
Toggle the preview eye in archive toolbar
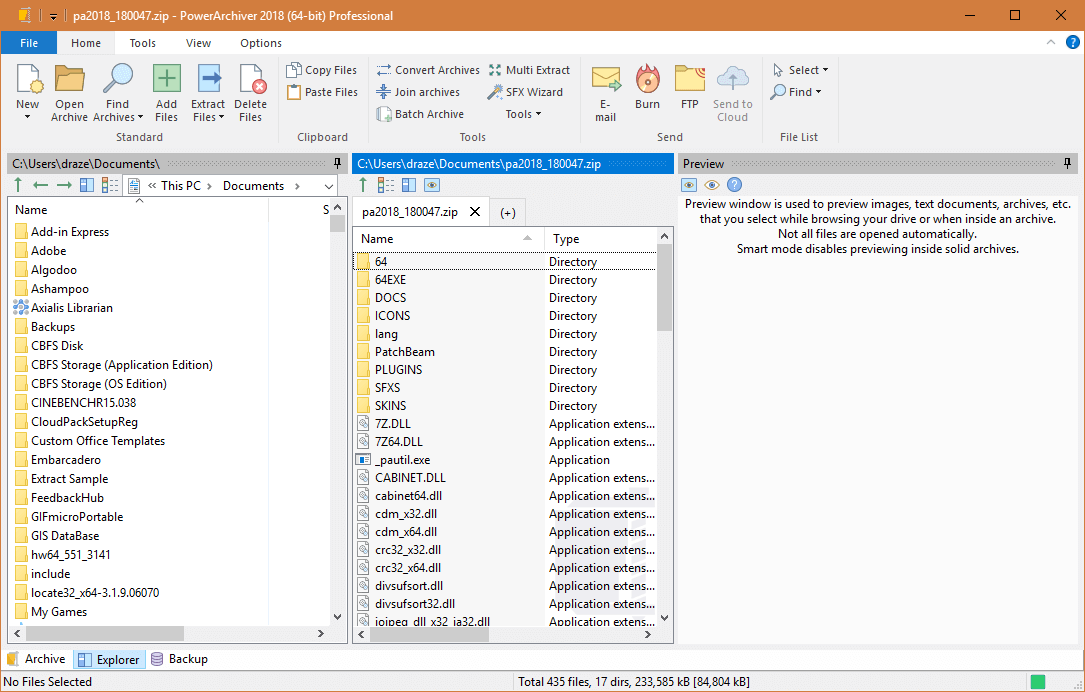point(431,185)
